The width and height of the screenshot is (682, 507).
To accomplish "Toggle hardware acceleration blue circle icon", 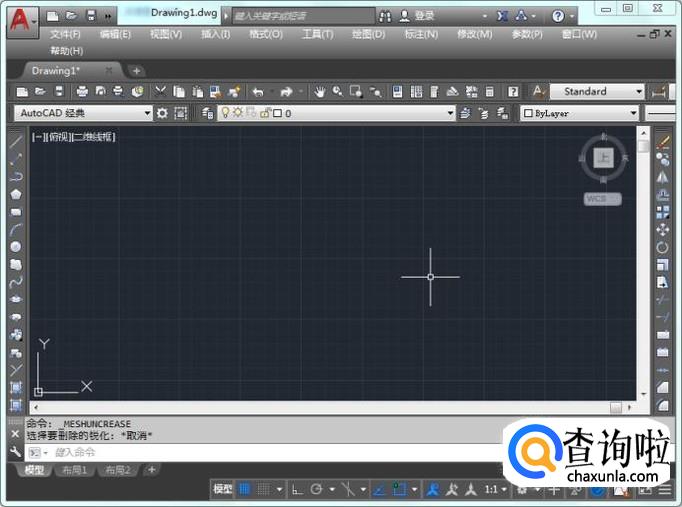I will coord(598,491).
